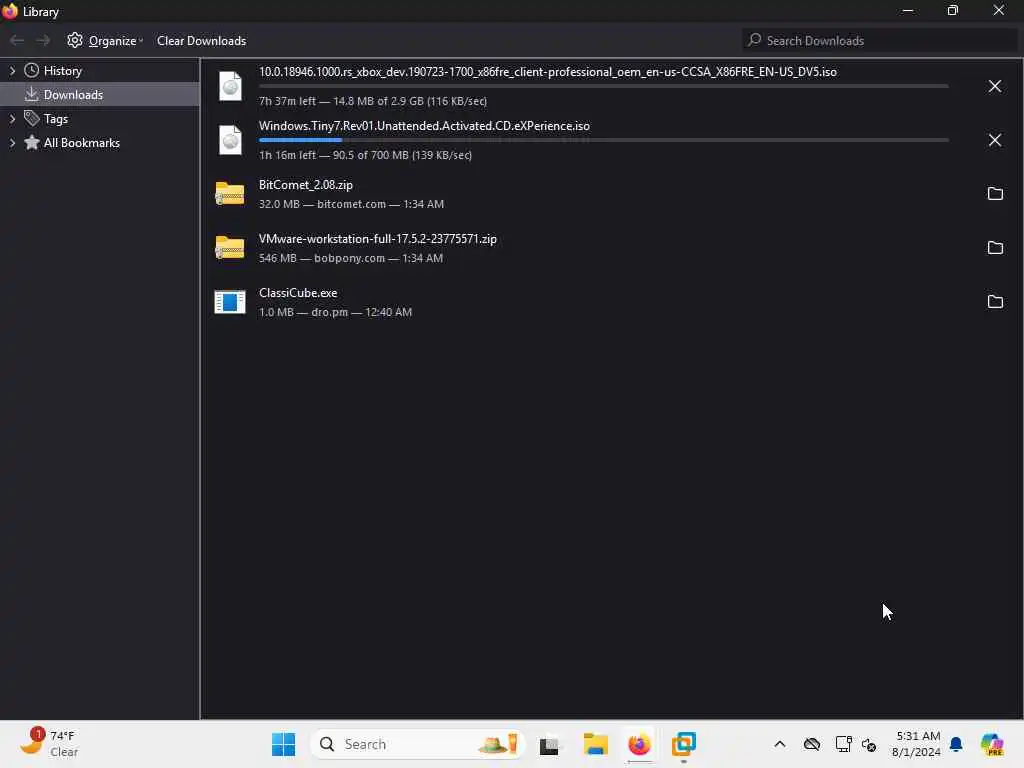Select Windows.Tiny7.Rev01 ISO file name
The image size is (1024, 768).
[424, 126]
